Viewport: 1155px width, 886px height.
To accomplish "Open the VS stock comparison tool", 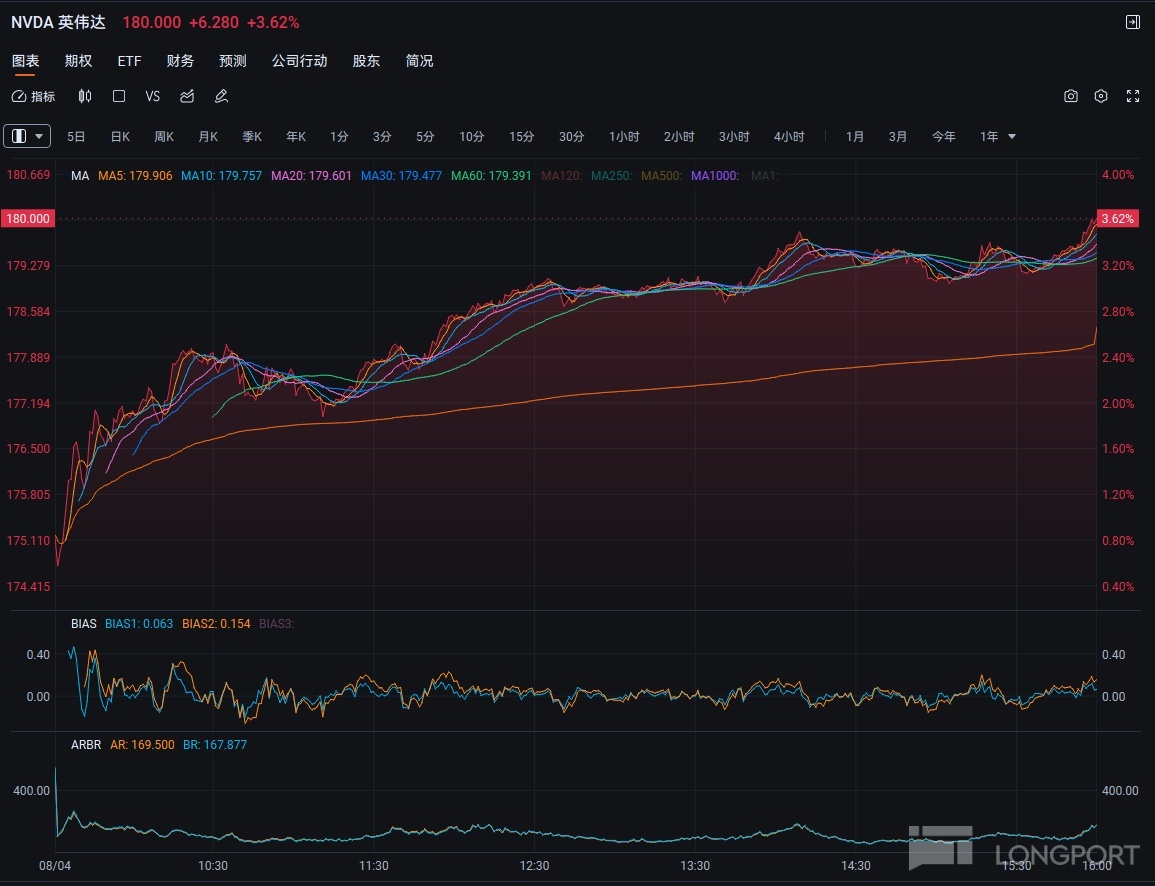I will pyautogui.click(x=153, y=97).
